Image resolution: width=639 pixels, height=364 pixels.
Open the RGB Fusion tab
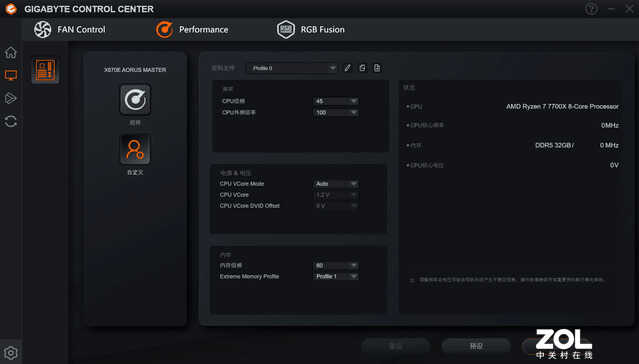coord(311,29)
